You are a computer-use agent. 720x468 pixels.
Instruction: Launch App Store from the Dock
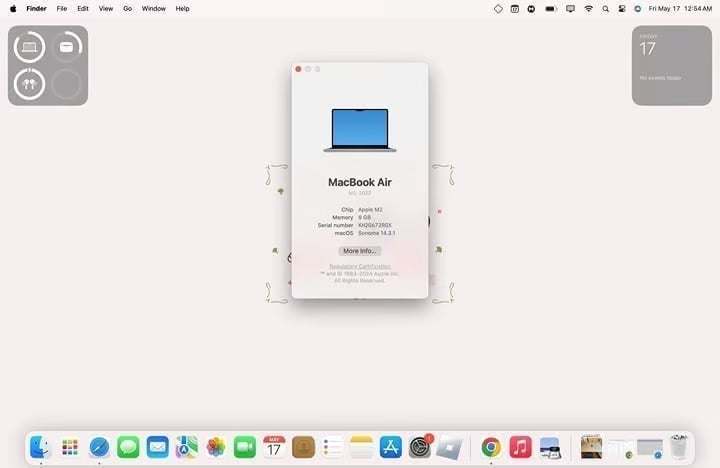click(x=391, y=447)
